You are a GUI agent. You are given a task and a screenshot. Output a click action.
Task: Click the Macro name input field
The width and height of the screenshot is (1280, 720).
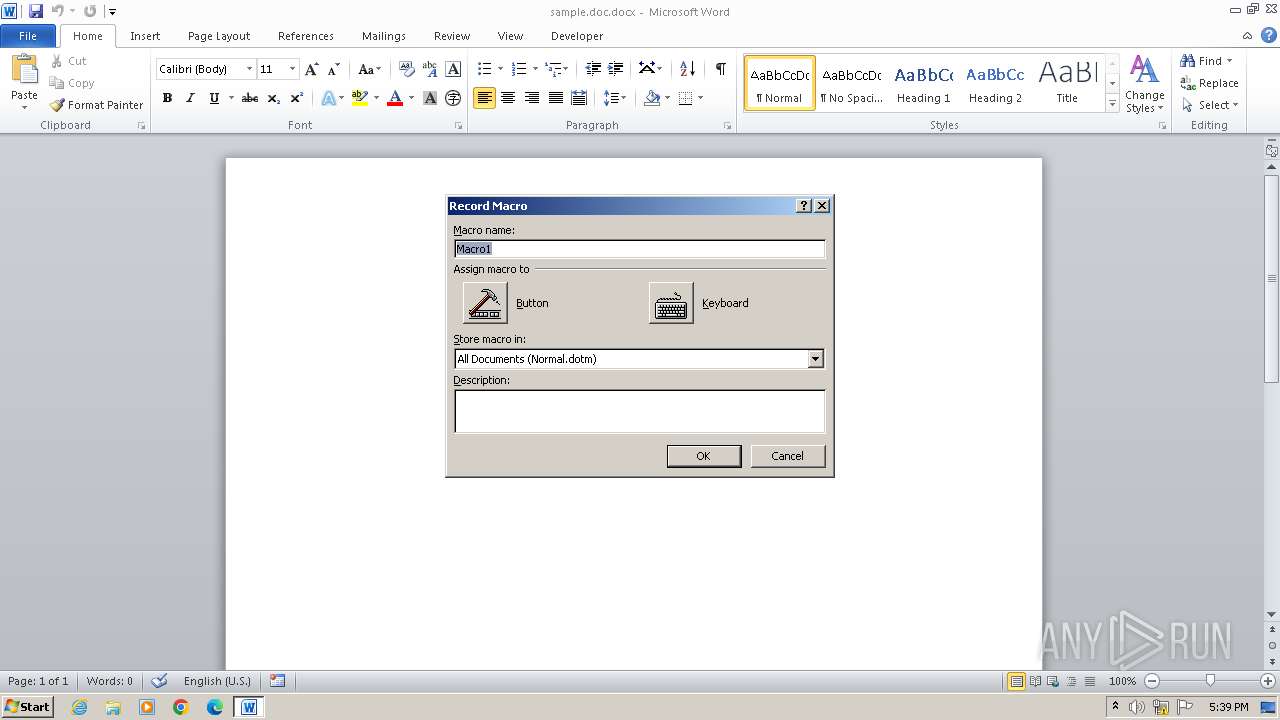point(640,249)
